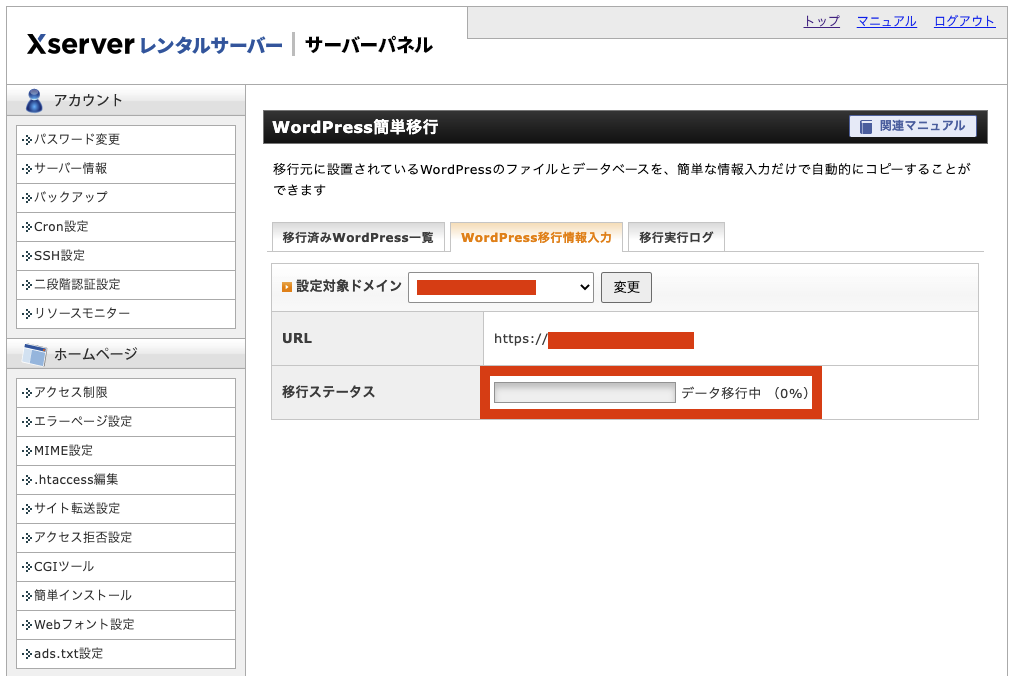This screenshot has width=1014, height=676.
Task: Open 二段階認証設定
Action: (126, 285)
